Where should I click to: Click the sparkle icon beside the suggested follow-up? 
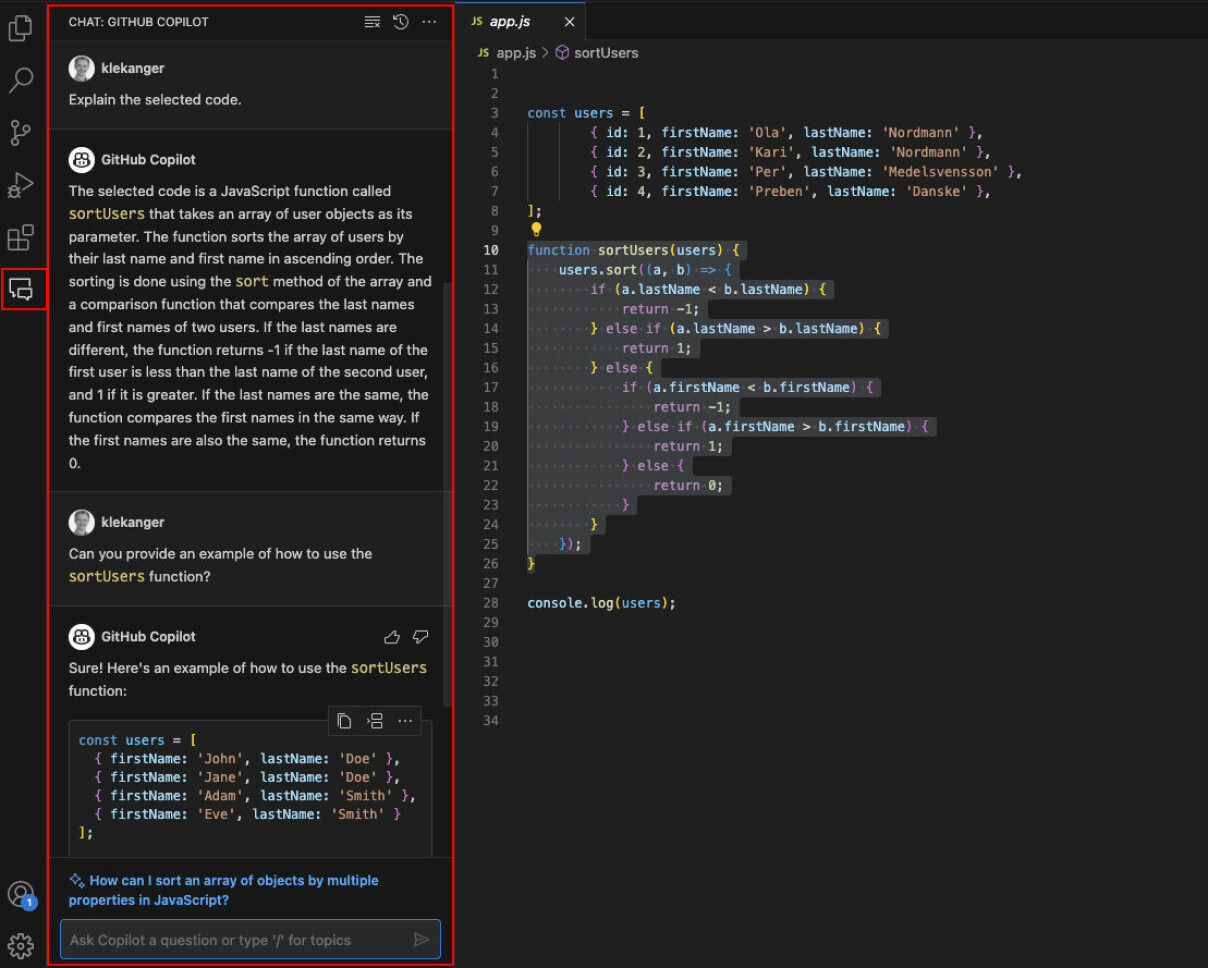click(76, 881)
